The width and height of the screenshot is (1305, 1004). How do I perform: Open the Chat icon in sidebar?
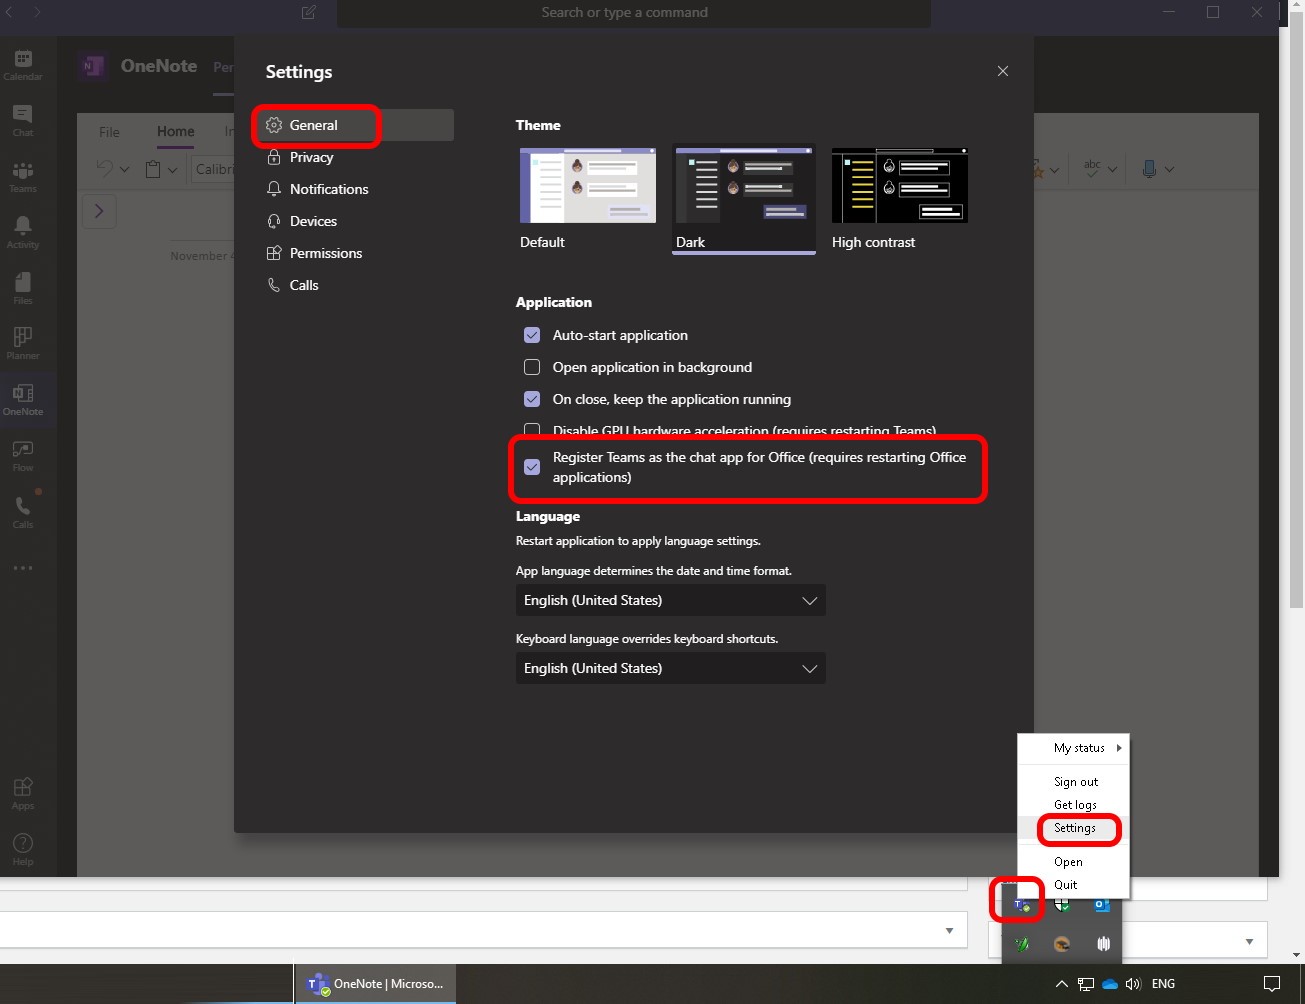(23, 120)
